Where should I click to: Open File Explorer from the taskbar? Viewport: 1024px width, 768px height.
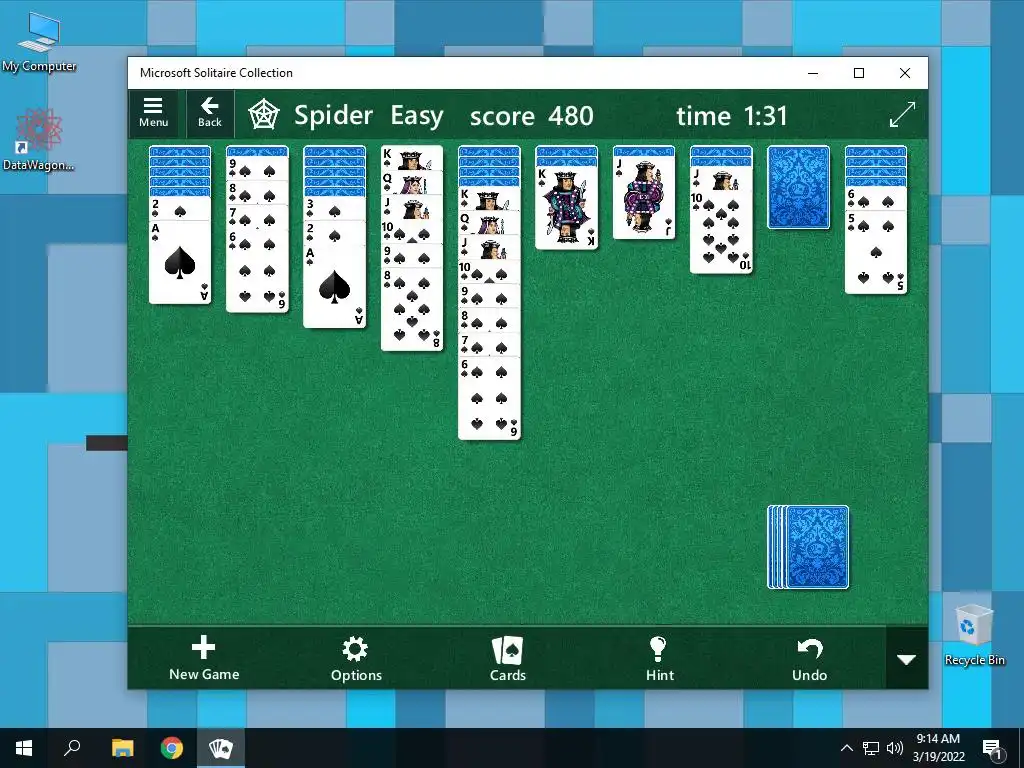click(122, 748)
